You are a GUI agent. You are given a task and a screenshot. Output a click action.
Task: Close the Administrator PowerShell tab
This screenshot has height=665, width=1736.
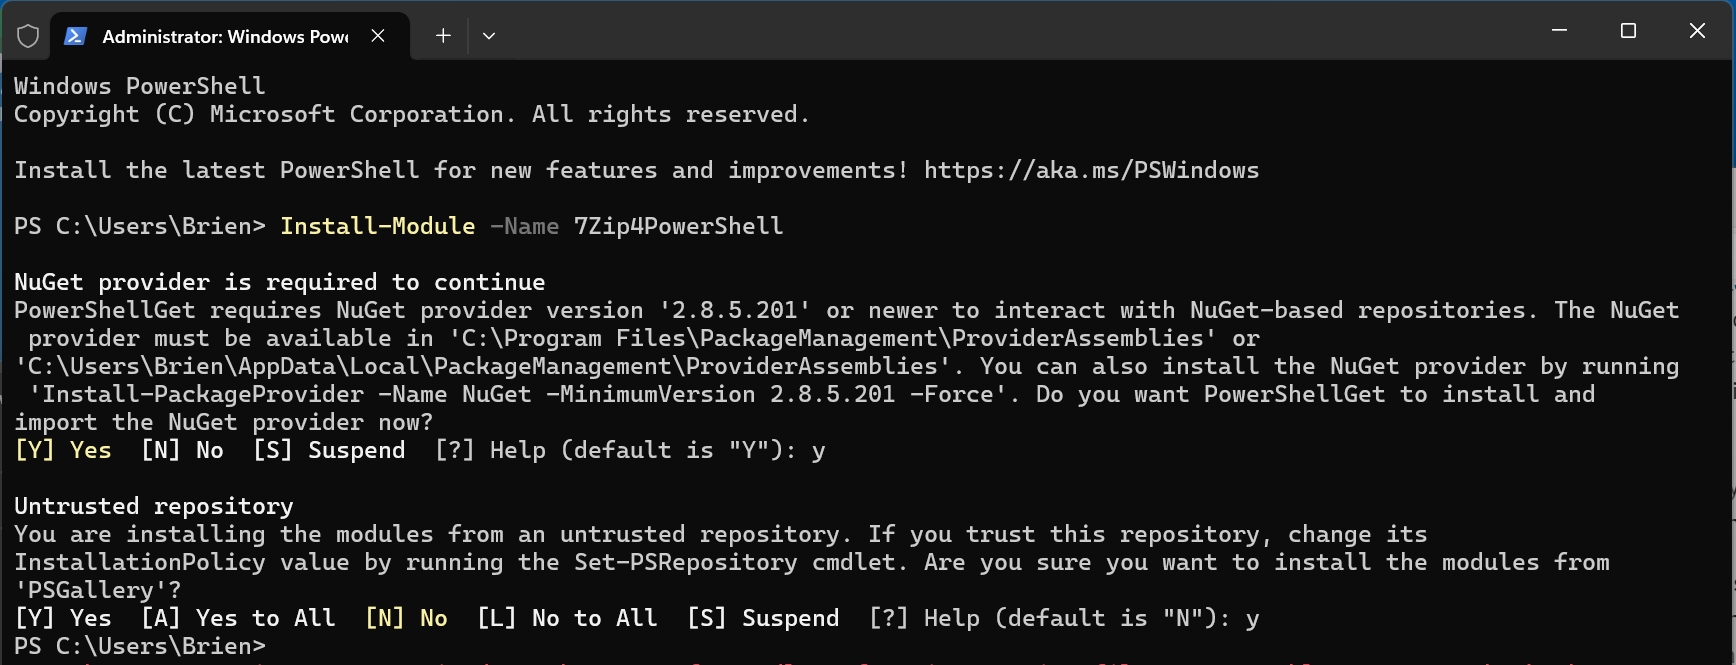pos(378,36)
